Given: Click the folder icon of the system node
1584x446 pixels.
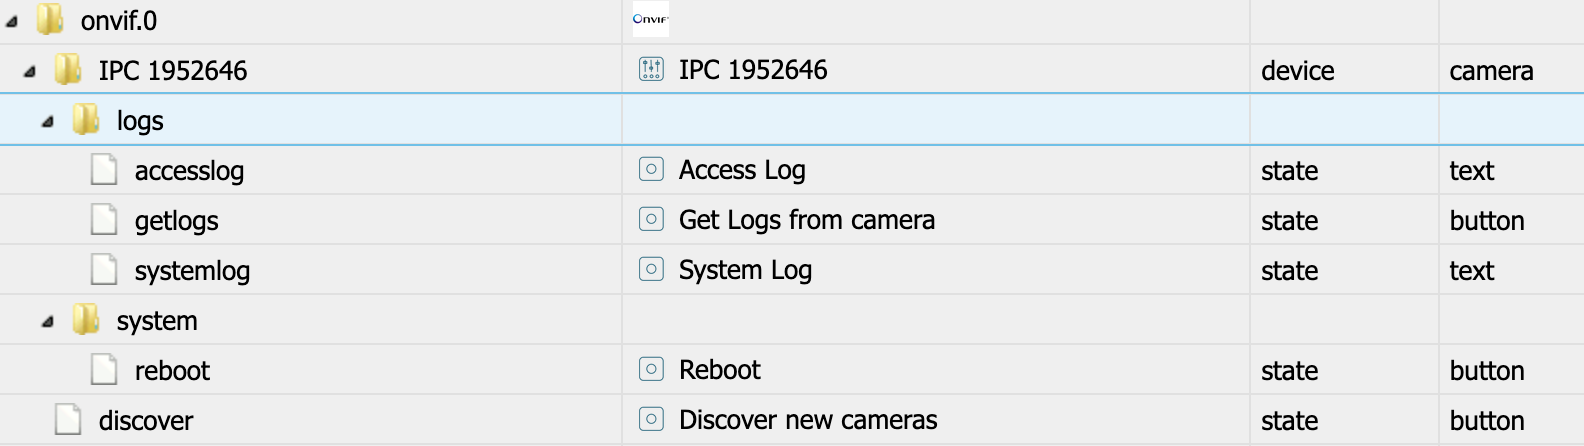Looking at the screenshot, I should [86, 320].
